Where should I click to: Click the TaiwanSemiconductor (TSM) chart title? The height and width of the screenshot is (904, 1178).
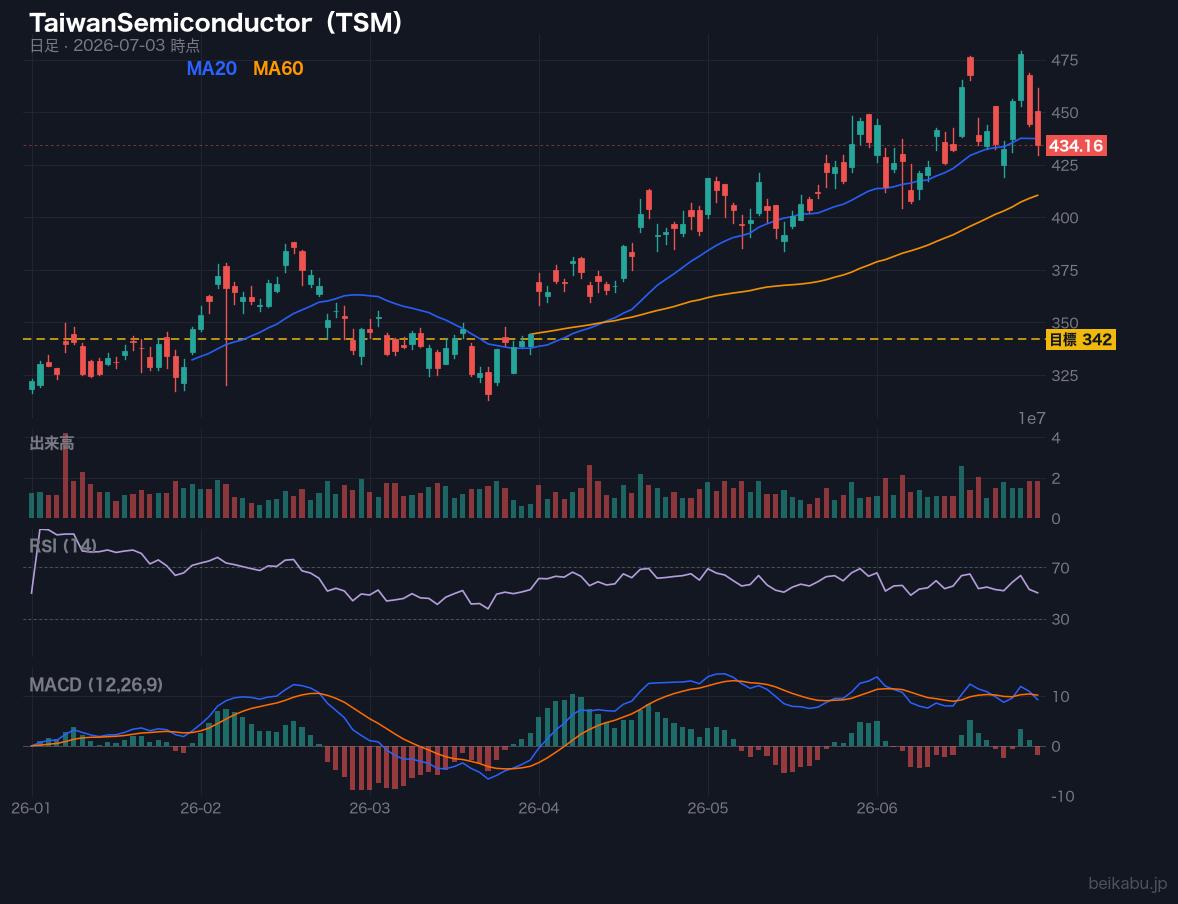(216, 23)
